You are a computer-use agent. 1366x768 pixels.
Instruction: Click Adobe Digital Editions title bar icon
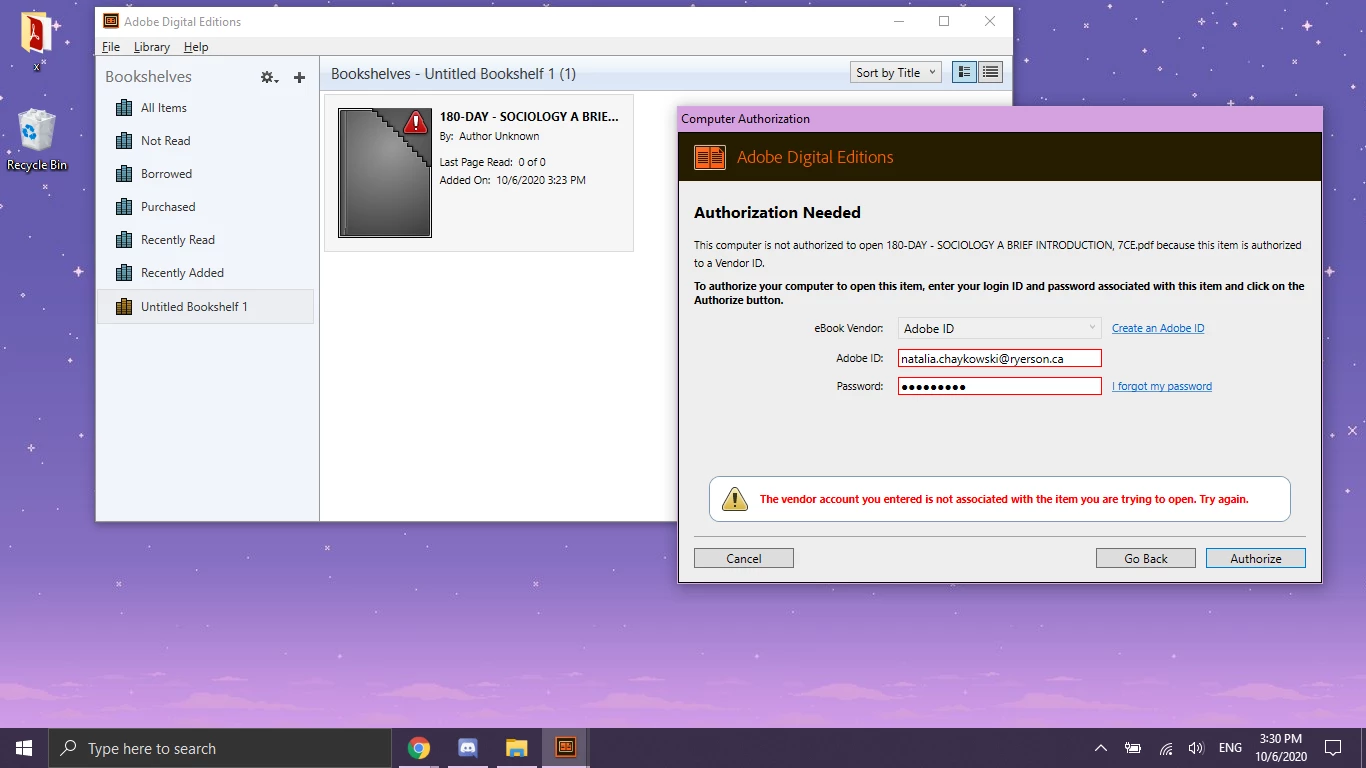(x=110, y=21)
